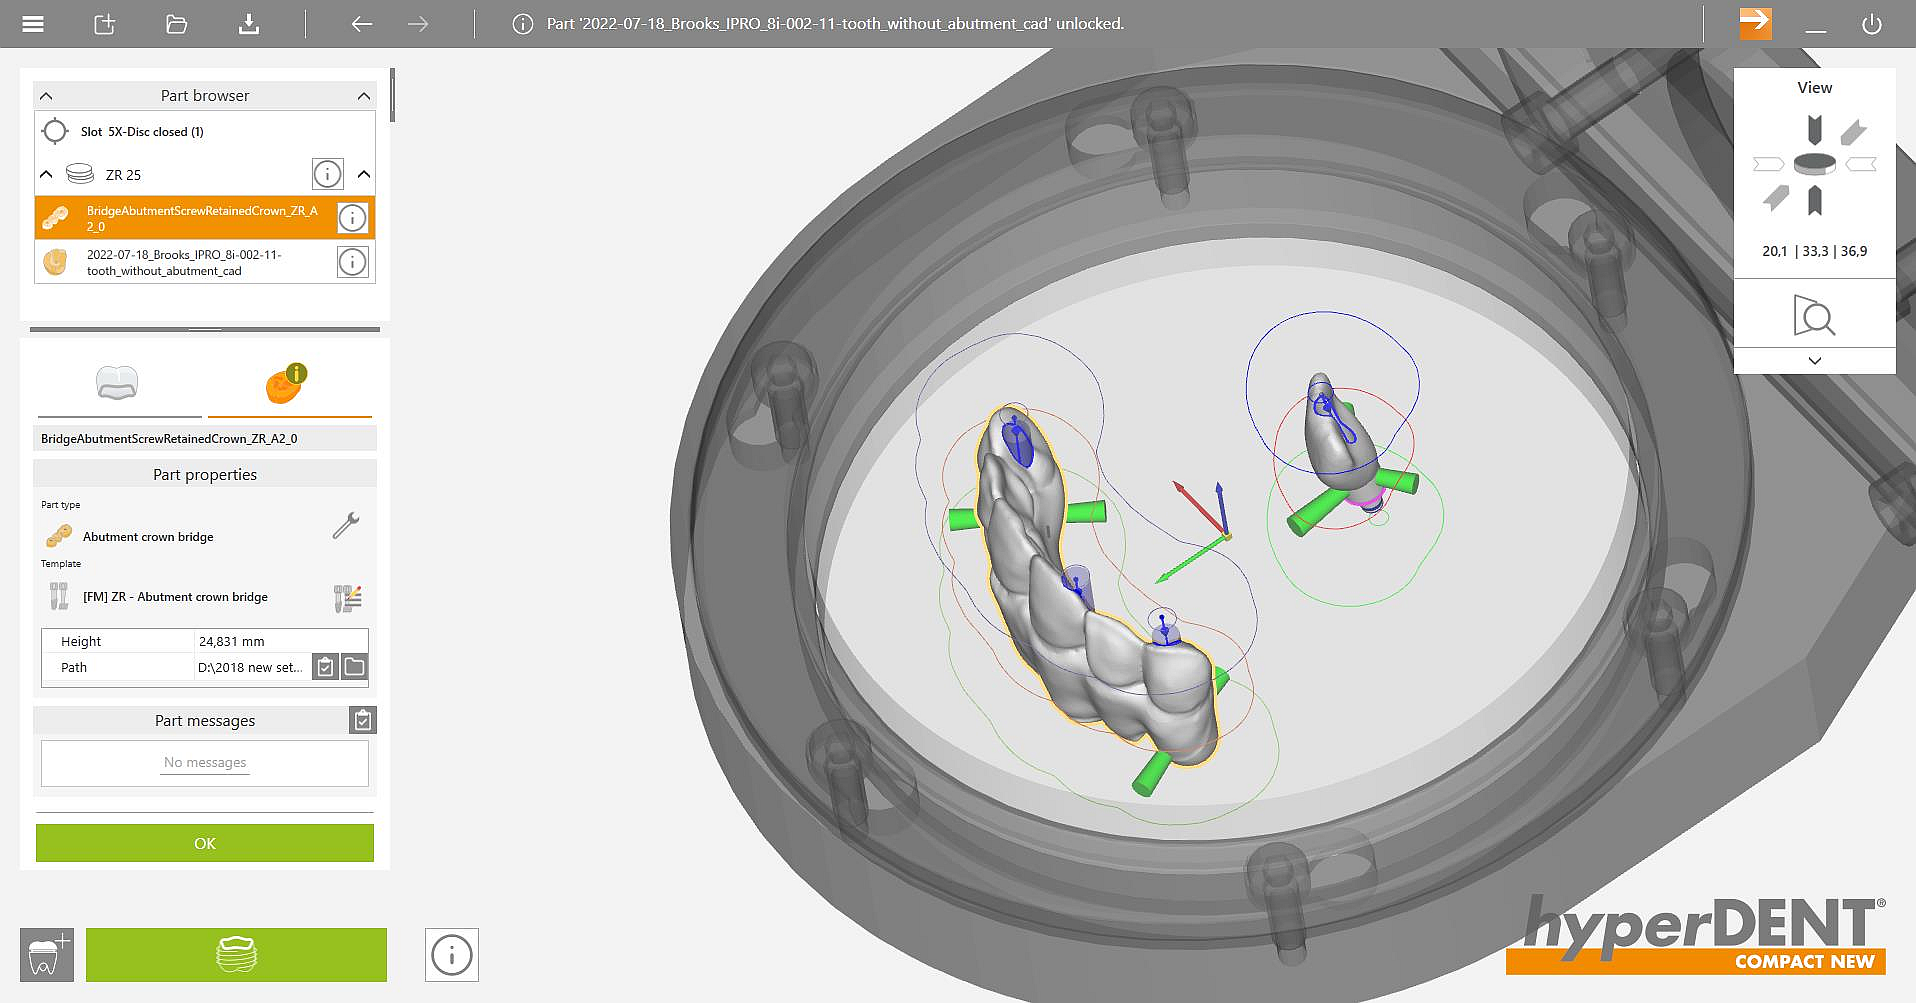This screenshot has width=1916, height=1003.
Task: Click the No messages box
Action: click(x=205, y=763)
